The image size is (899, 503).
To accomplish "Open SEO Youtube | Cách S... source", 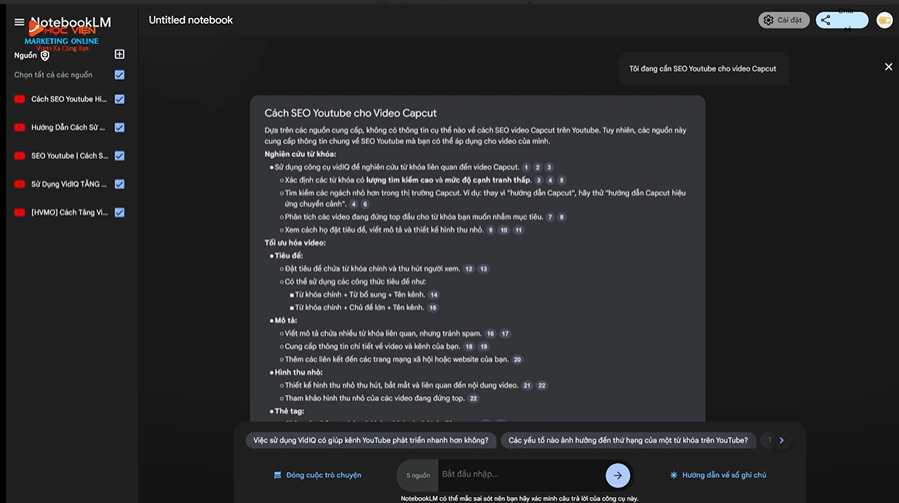I will 69,155.
